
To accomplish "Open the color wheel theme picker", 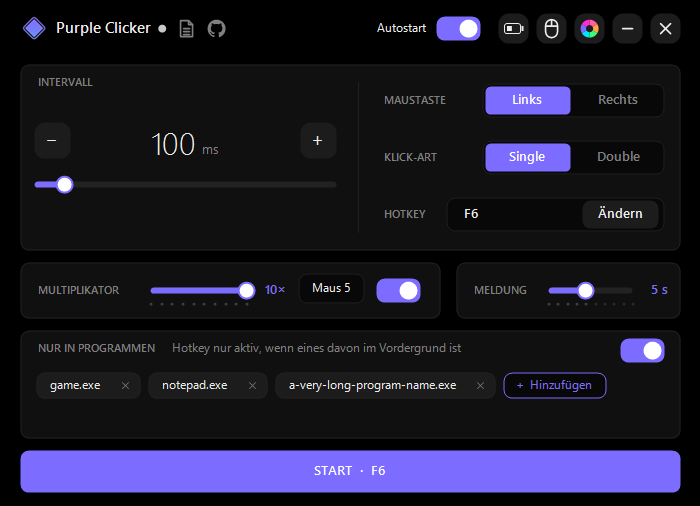I will 589,29.
